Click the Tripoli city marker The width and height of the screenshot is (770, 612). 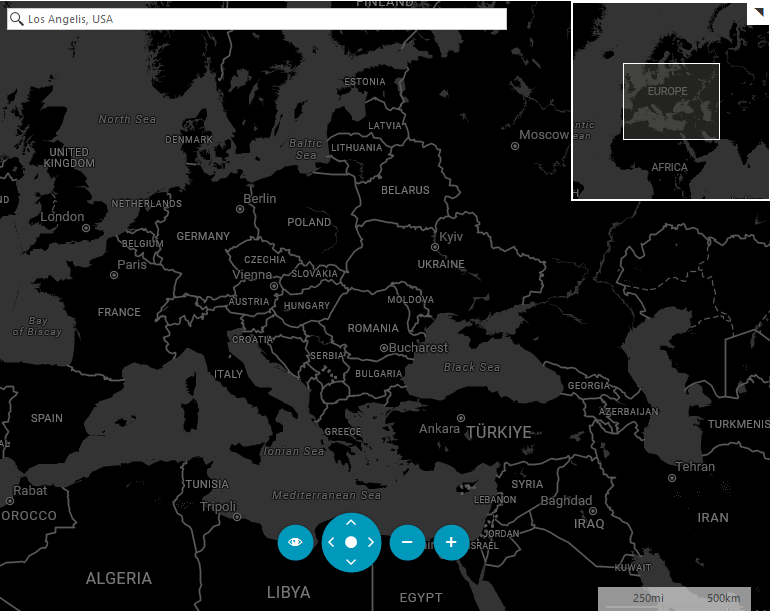tap(237, 517)
